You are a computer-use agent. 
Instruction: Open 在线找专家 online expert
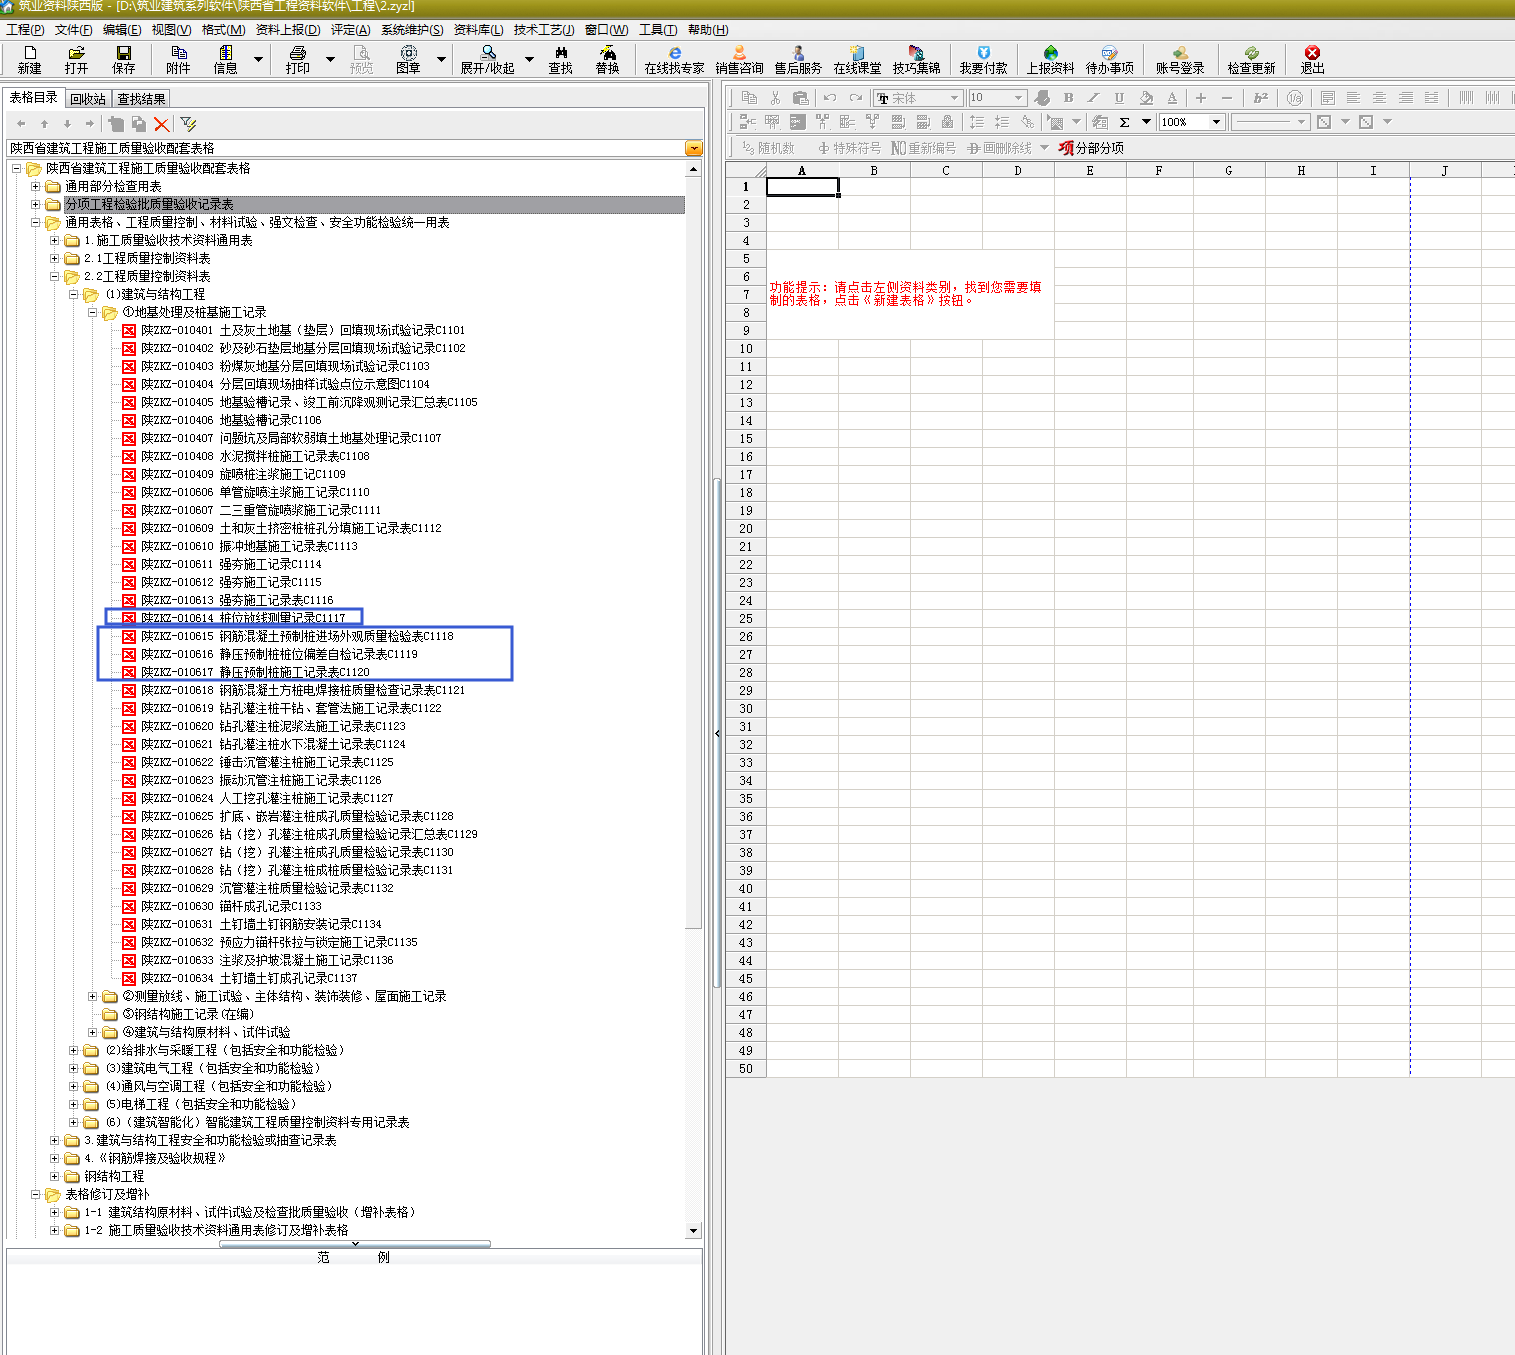point(675,60)
